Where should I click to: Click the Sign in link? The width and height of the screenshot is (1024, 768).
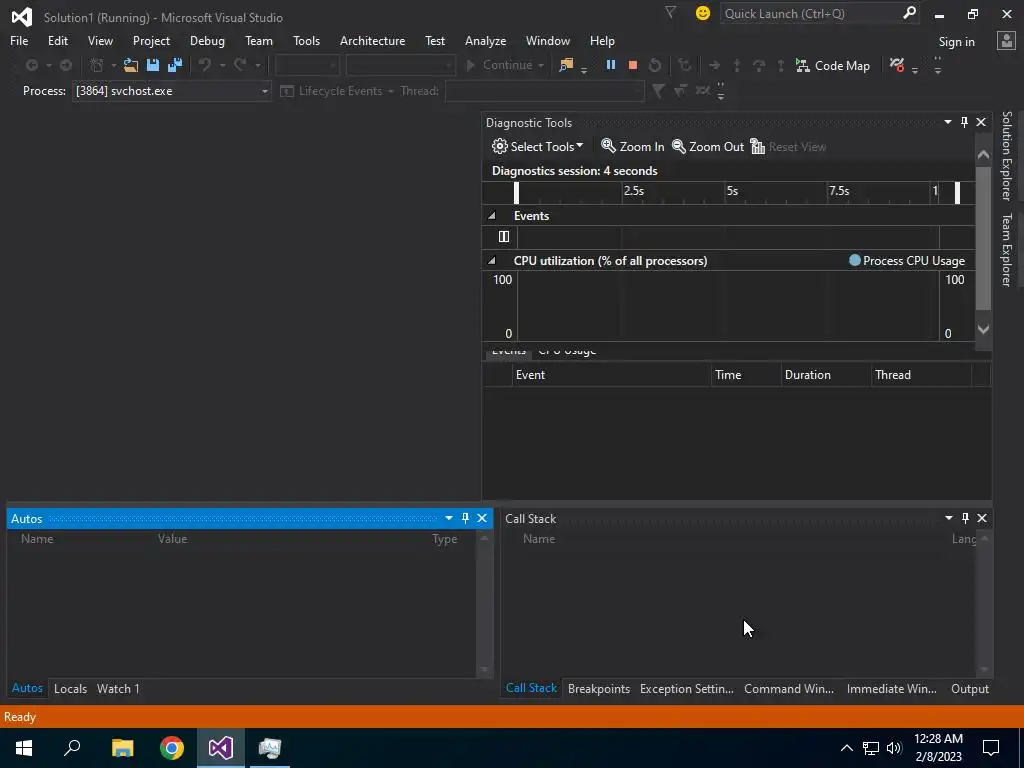956,42
